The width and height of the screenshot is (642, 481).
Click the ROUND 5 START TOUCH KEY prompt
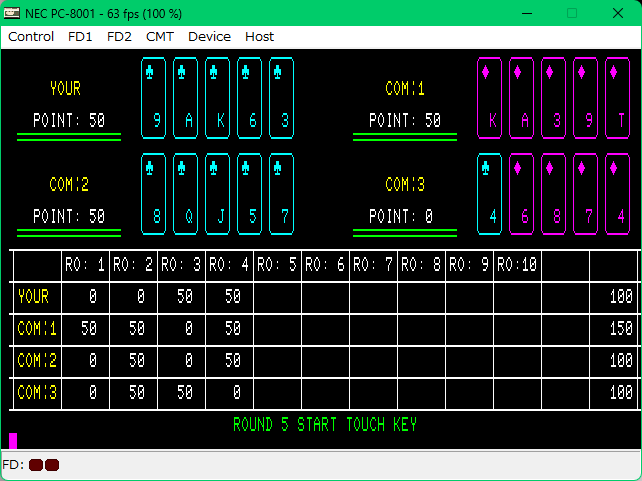pyautogui.click(x=324, y=425)
